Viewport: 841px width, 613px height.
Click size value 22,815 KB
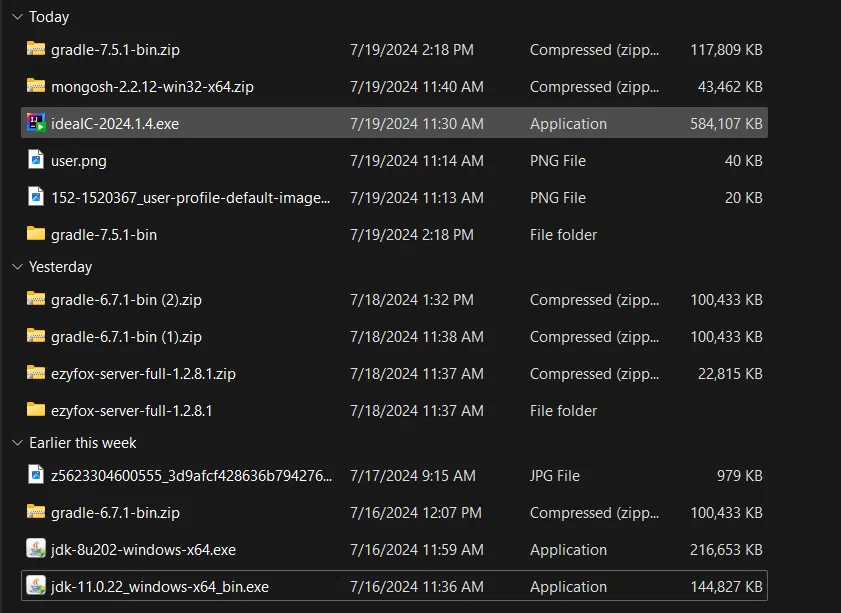pyautogui.click(x=730, y=374)
